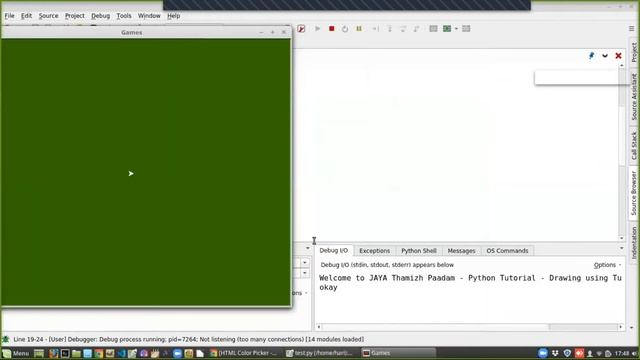
Task: Open the File menu
Action: click(9, 16)
